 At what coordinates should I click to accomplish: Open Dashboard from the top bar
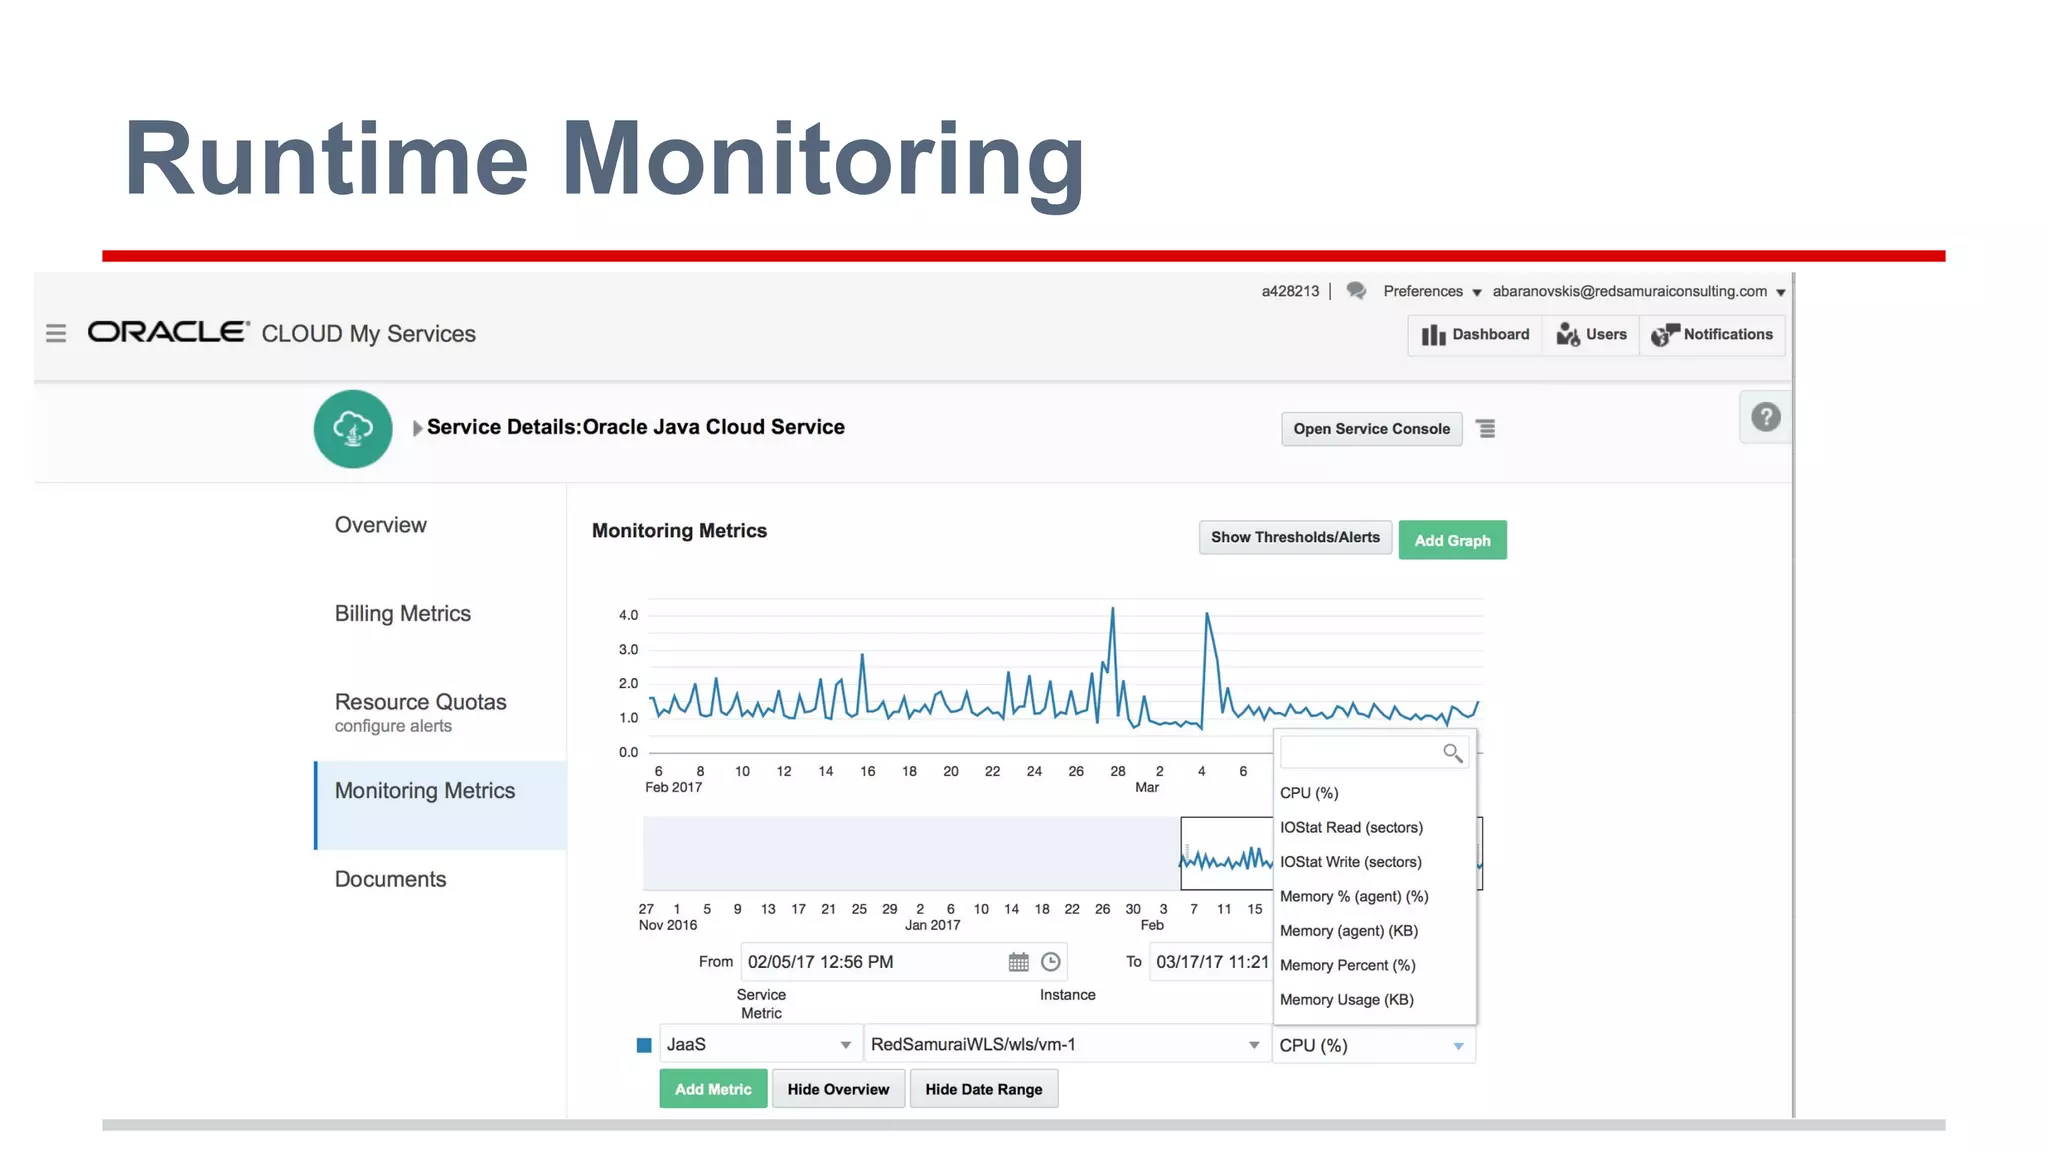point(1475,335)
